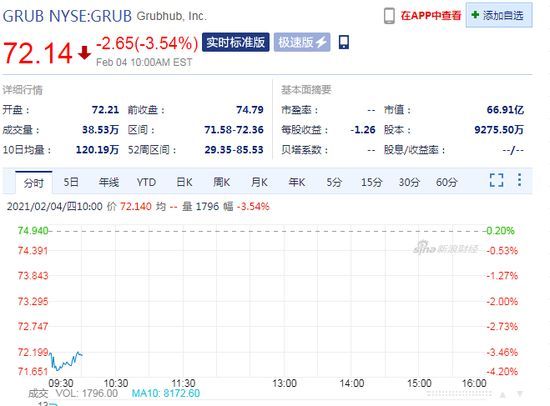
Task: Click the gray phone icon before 在APP中查看
Action: pos(389,16)
